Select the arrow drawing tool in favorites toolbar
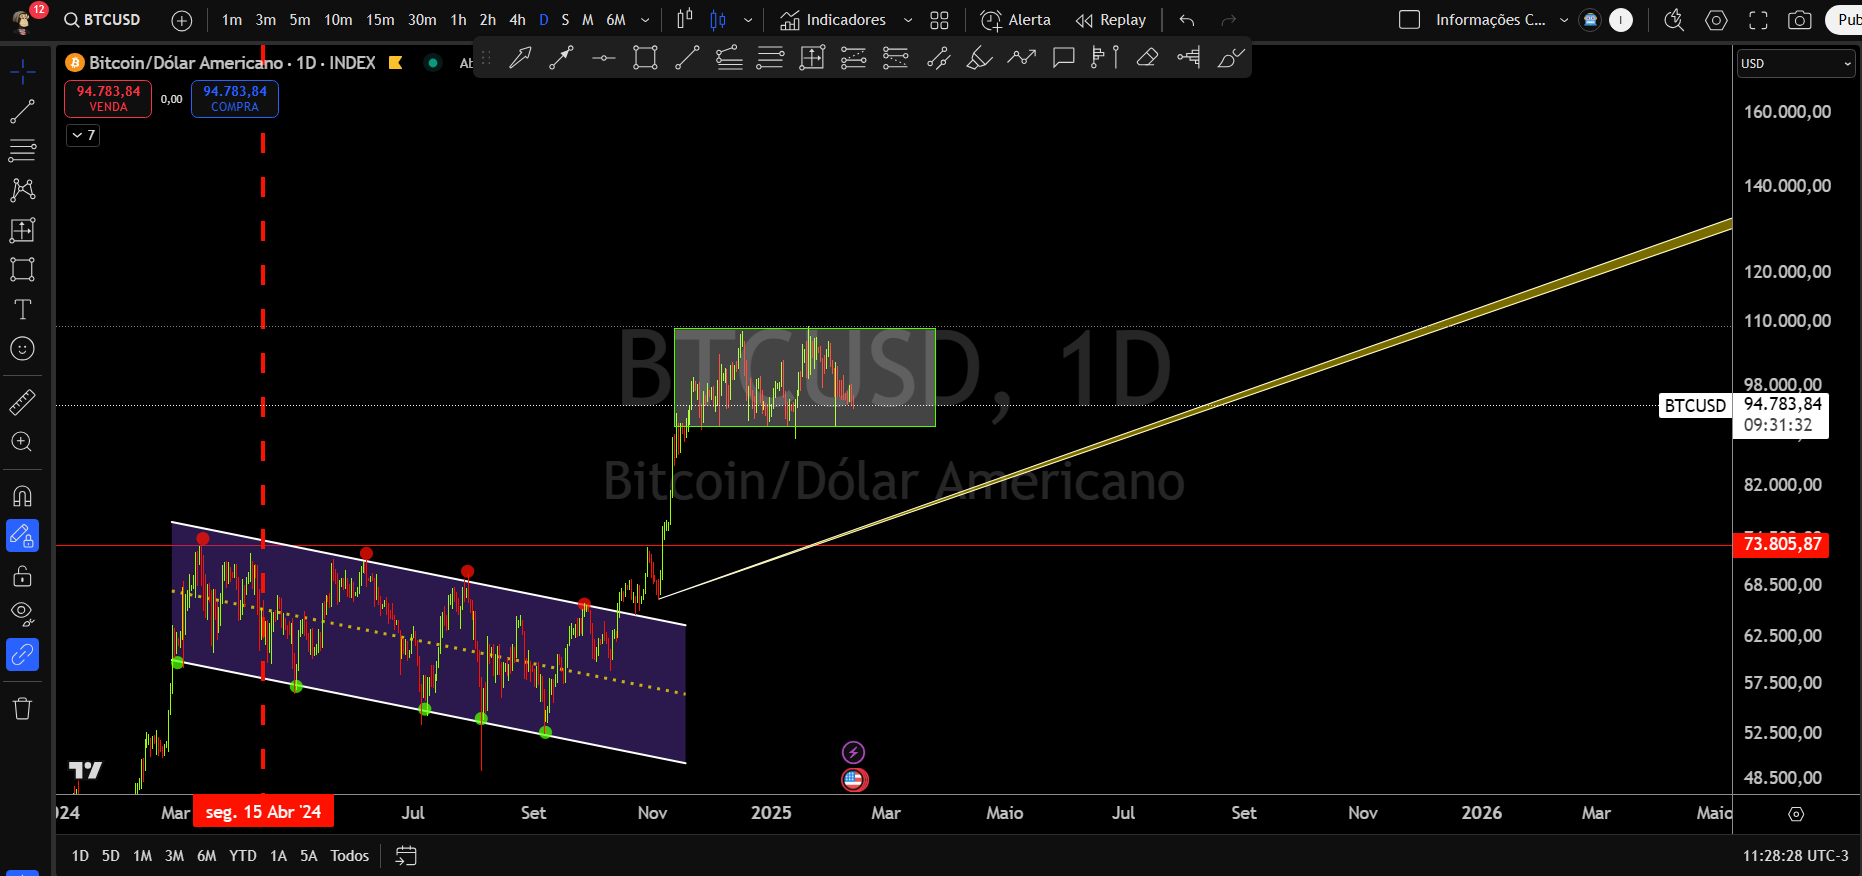The image size is (1862, 876). point(520,58)
